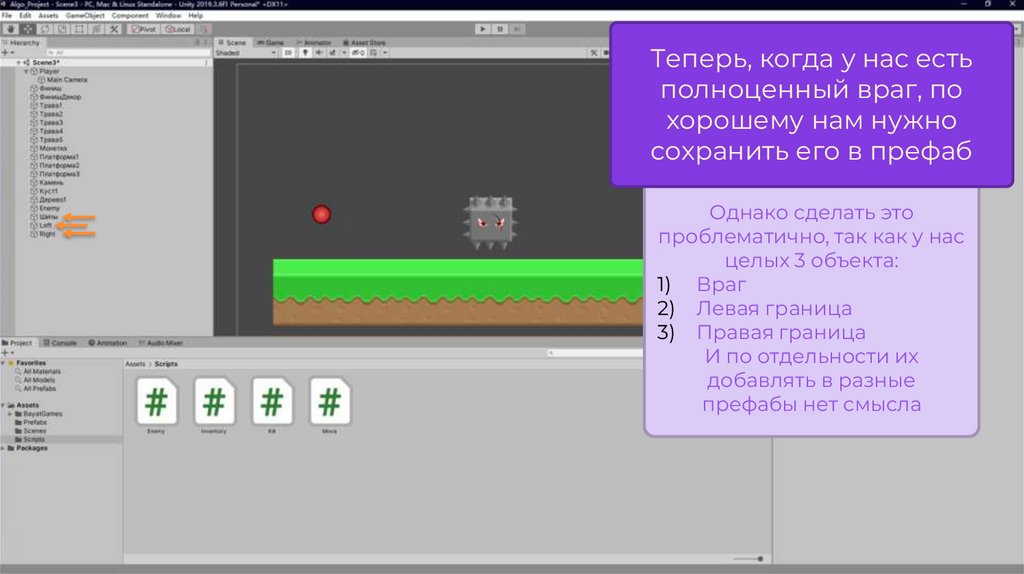This screenshot has height=574, width=1024.
Task: Click the red ball object in Scene
Action: click(x=321, y=214)
